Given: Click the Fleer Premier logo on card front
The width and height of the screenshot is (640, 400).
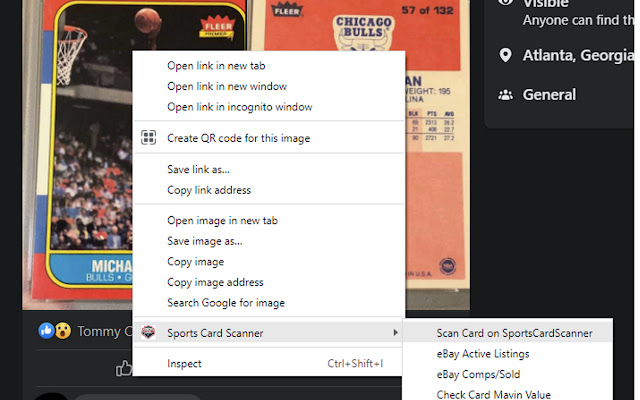Looking at the screenshot, I should pyautogui.click(x=218, y=29).
